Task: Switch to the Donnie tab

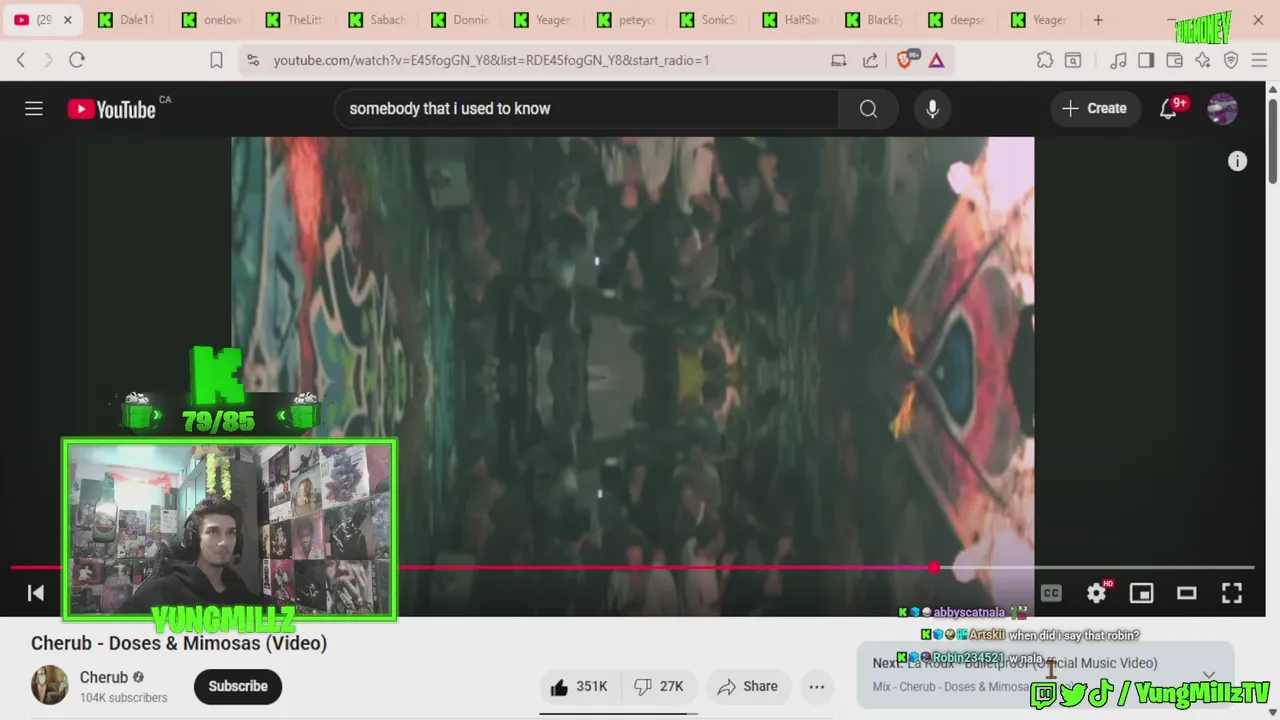Action: point(460,20)
